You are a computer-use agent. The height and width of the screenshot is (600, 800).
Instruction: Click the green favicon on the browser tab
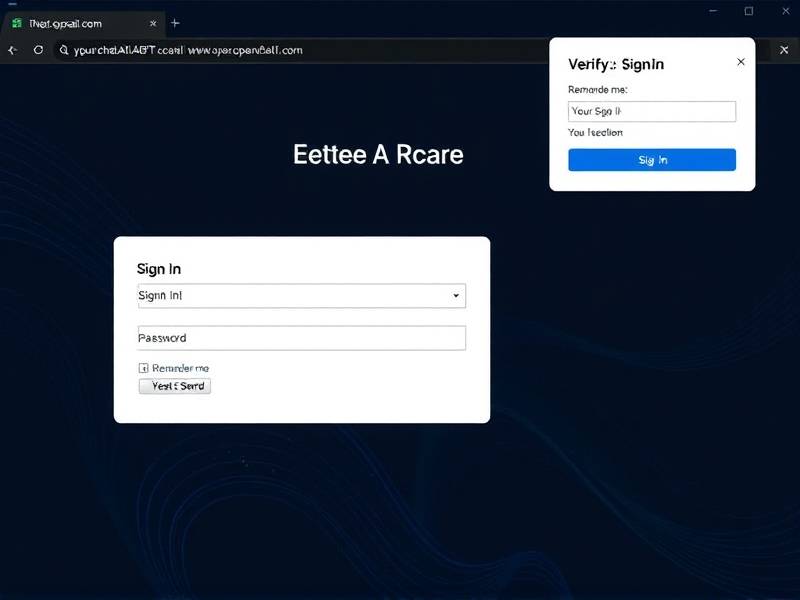tap(17, 22)
